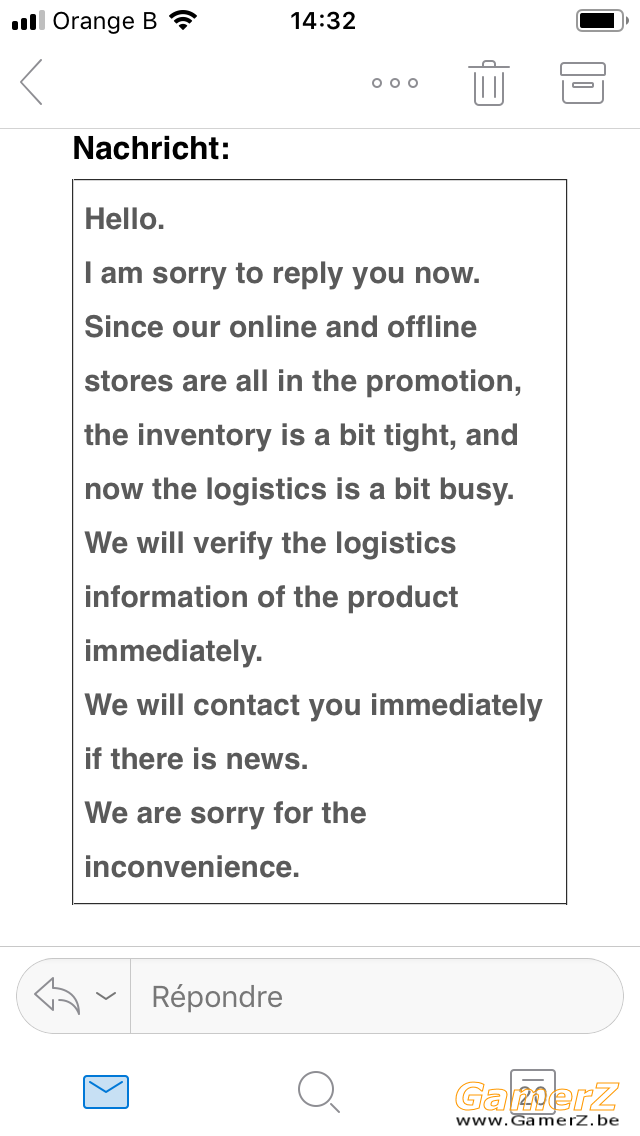The height and width of the screenshot is (1136, 640).
Task: Tap the 'if there is news.' line
Action: [196, 759]
